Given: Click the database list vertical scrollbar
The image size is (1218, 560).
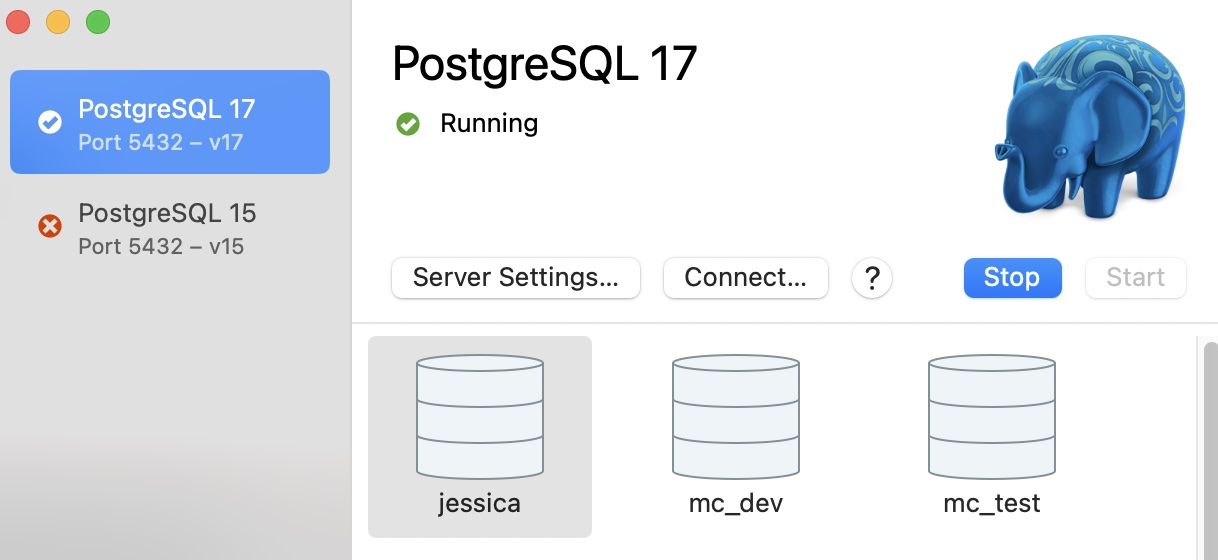Looking at the screenshot, I should (1210, 450).
